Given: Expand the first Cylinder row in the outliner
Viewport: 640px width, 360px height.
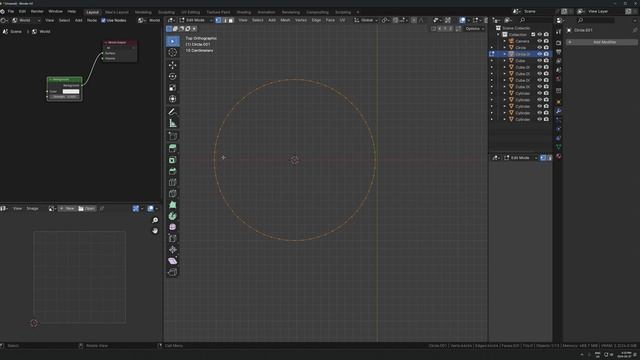Looking at the screenshot, I should [504, 93].
